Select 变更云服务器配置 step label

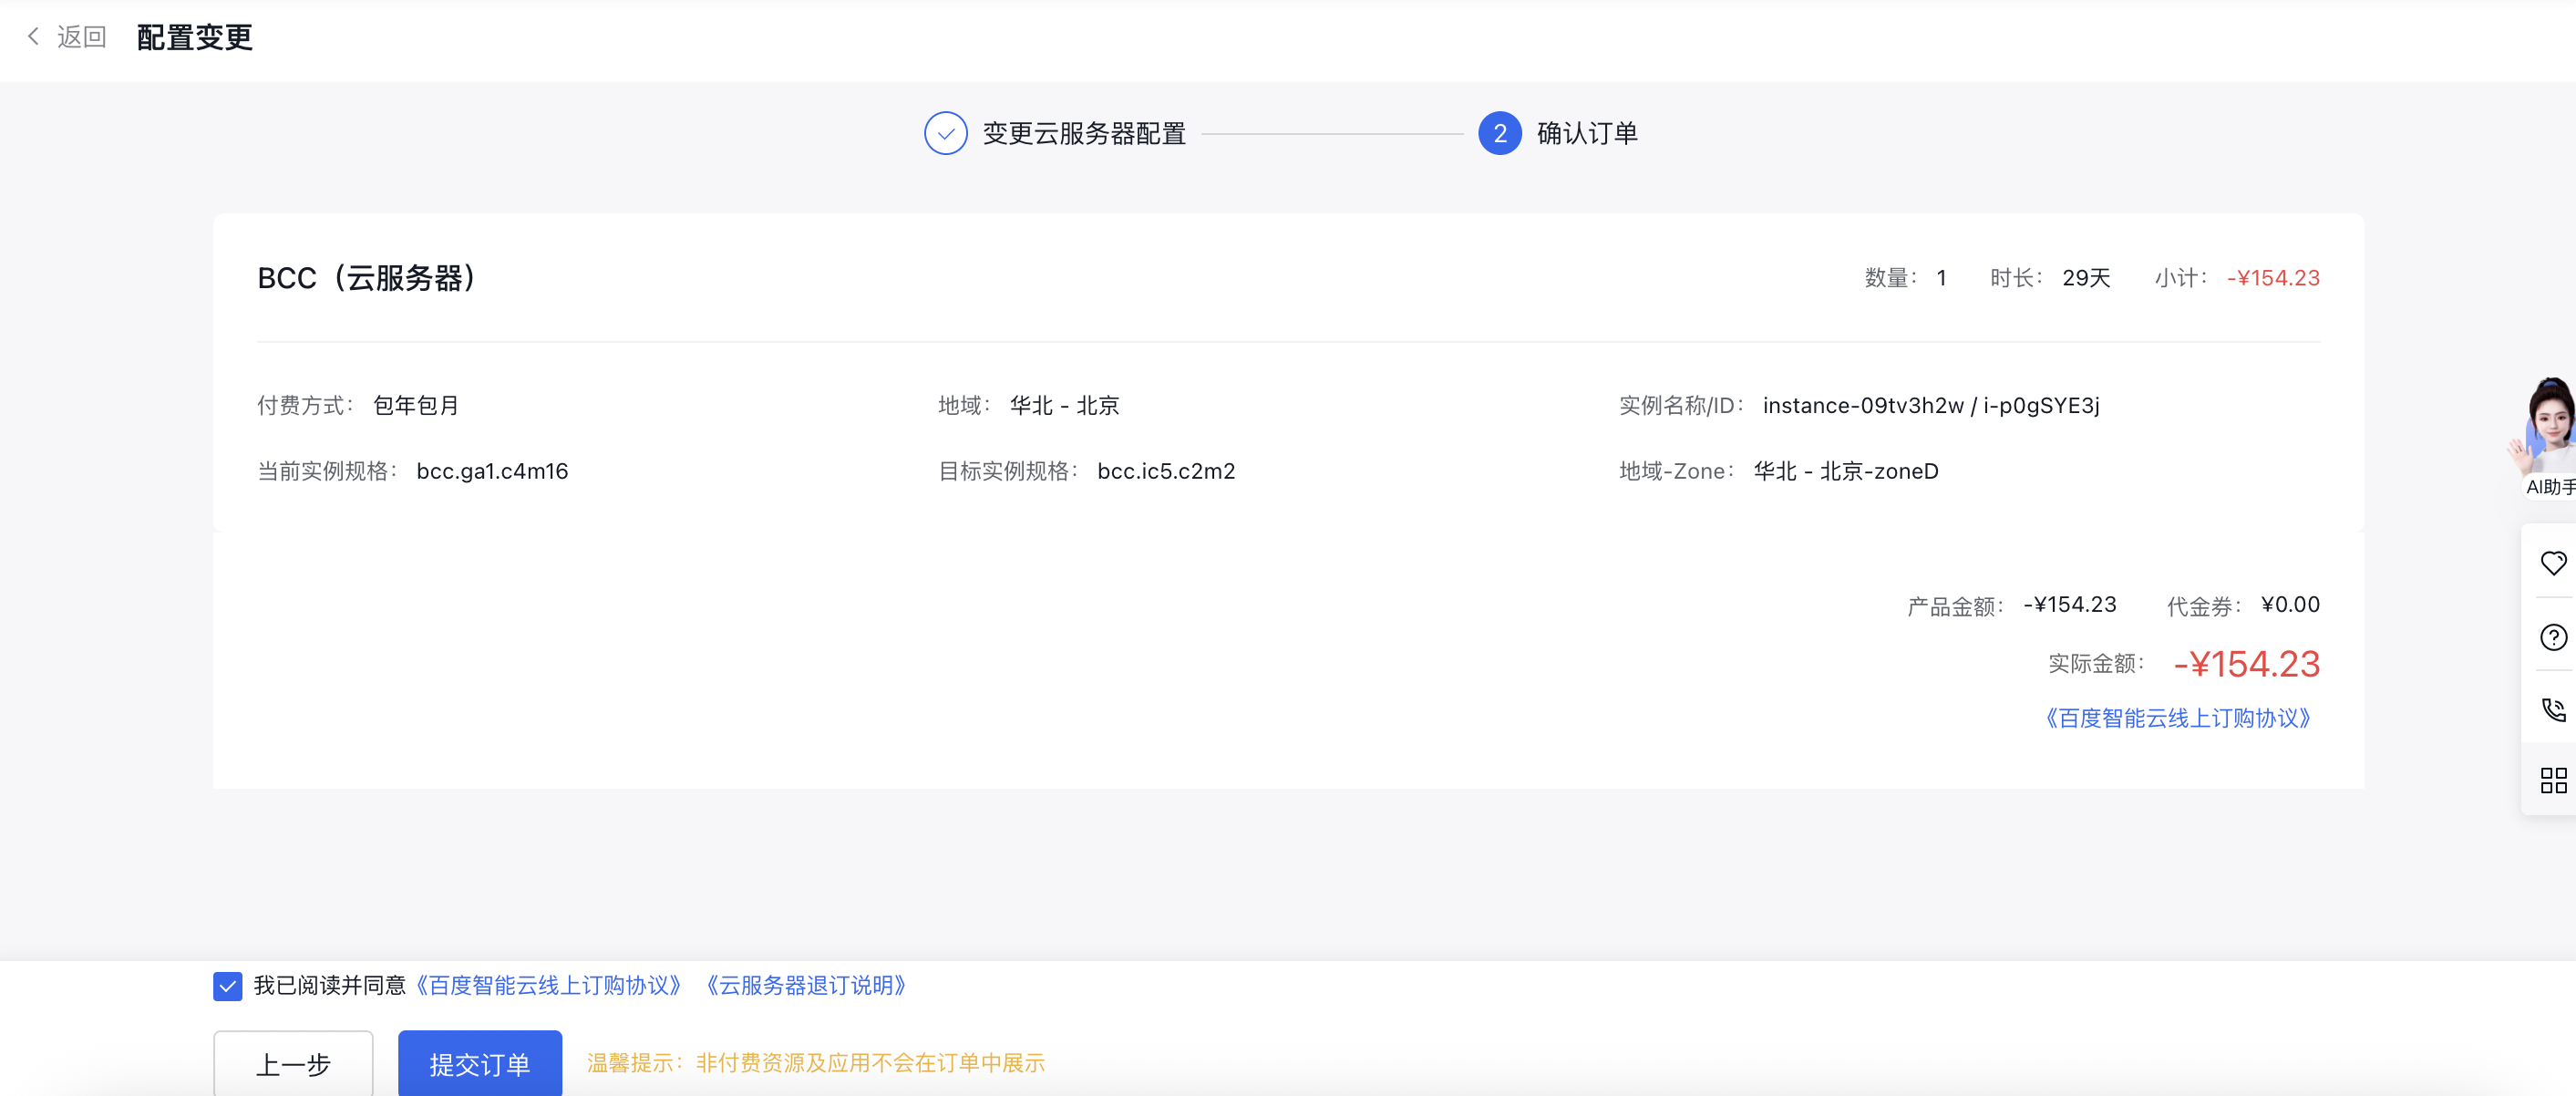click(x=1084, y=133)
